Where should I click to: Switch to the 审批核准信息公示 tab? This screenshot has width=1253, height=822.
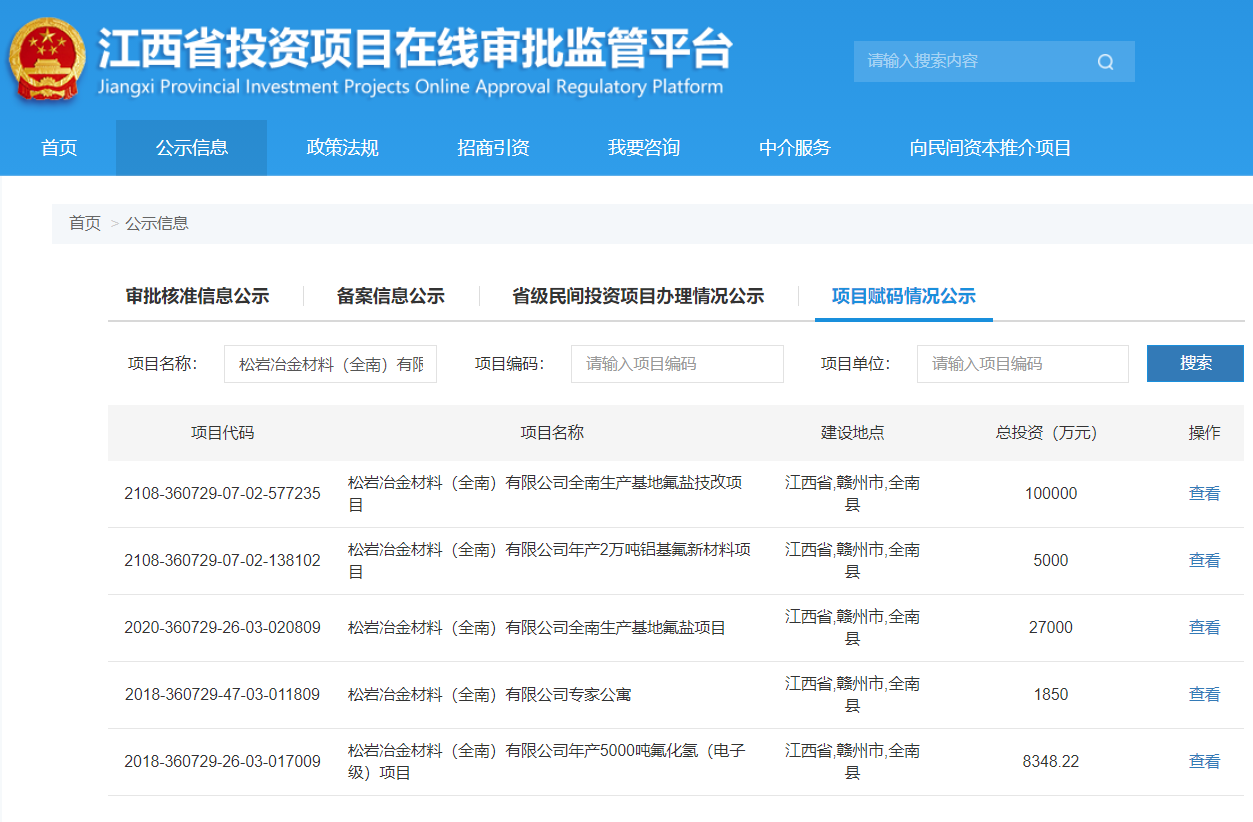pos(197,296)
